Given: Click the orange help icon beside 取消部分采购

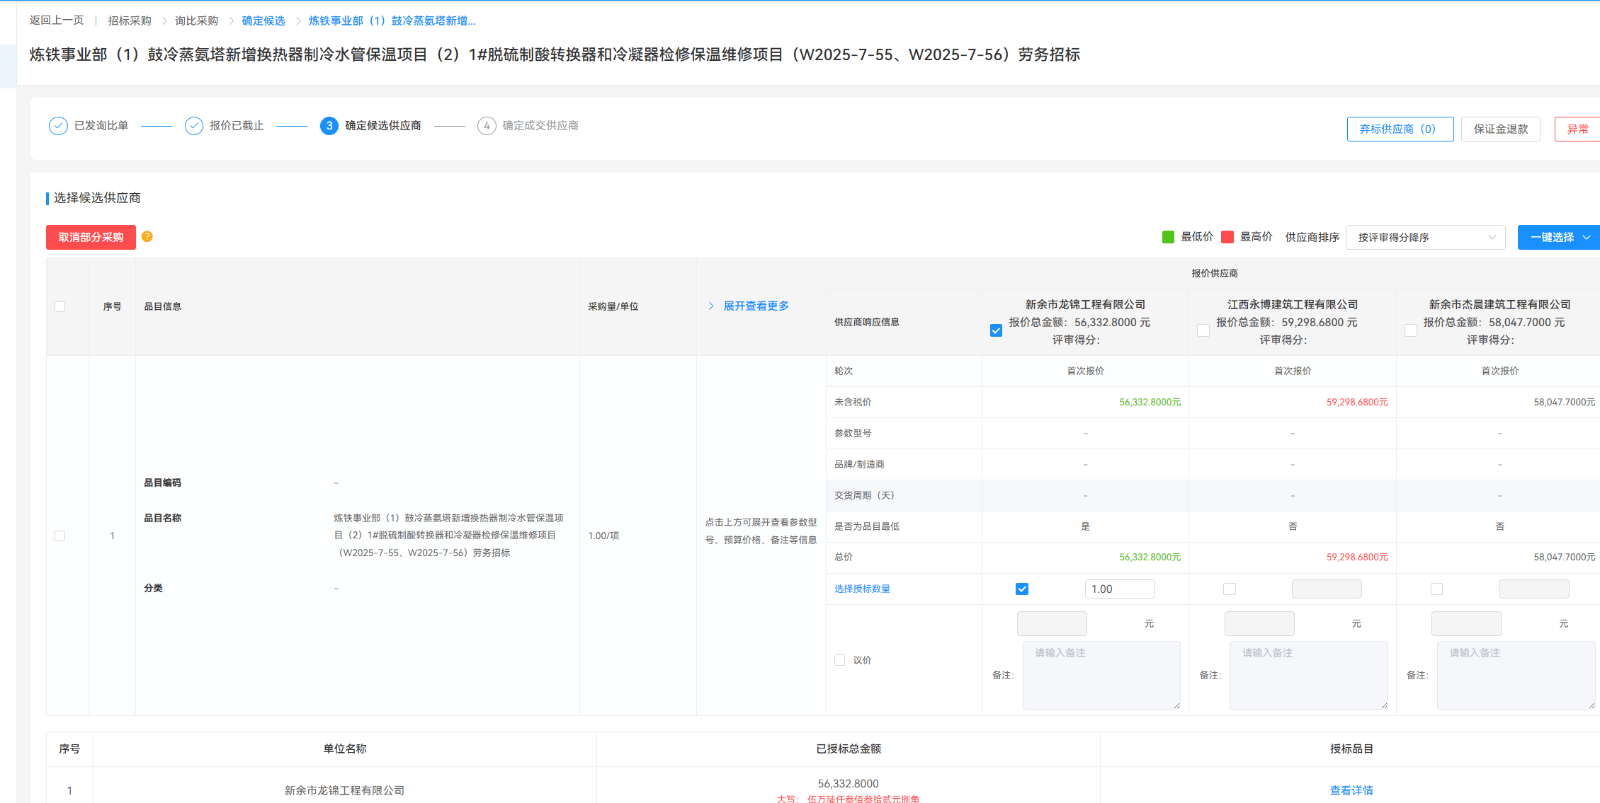Looking at the screenshot, I should 147,237.
